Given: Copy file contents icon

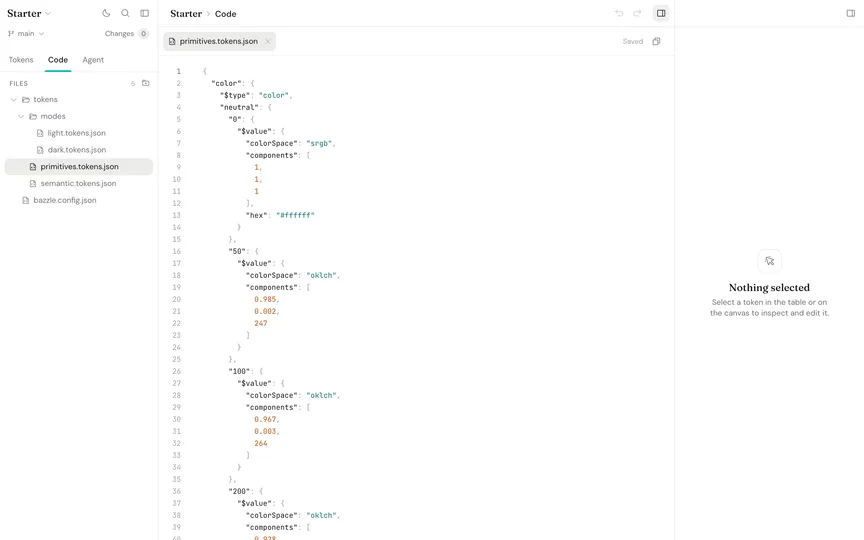Looking at the screenshot, I should click(656, 41).
